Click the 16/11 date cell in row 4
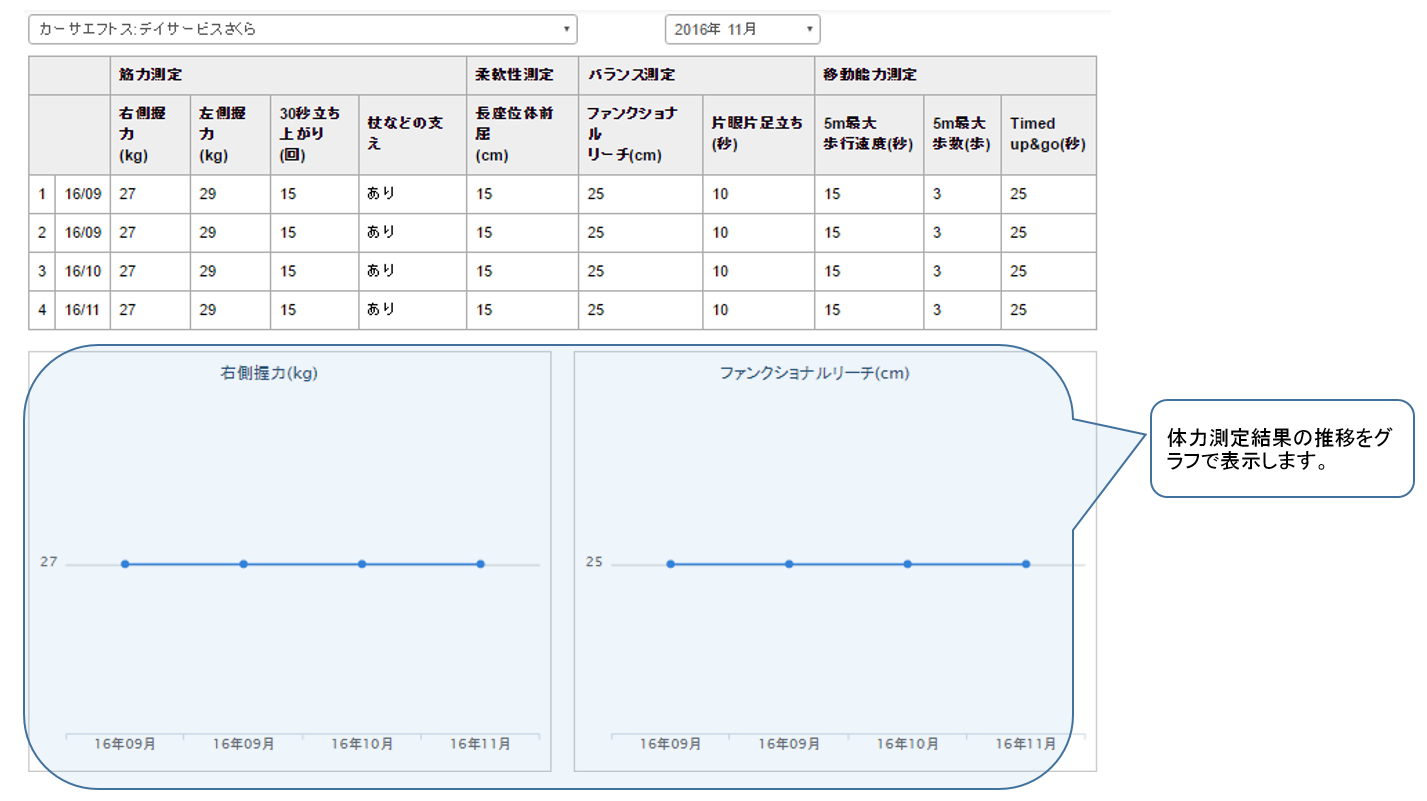Image resolution: width=1427 pixels, height=801 pixels. click(x=83, y=310)
